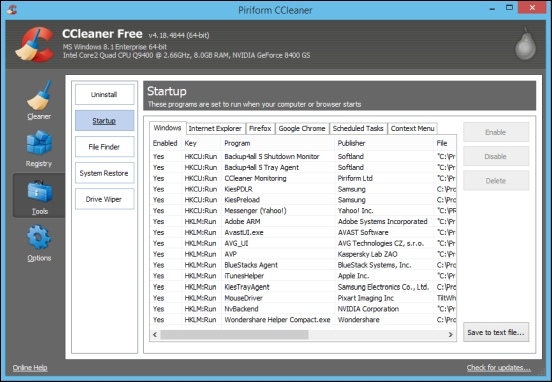Sort by the Enabled column header
The image size is (552, 382).
[x=165, y=143]
